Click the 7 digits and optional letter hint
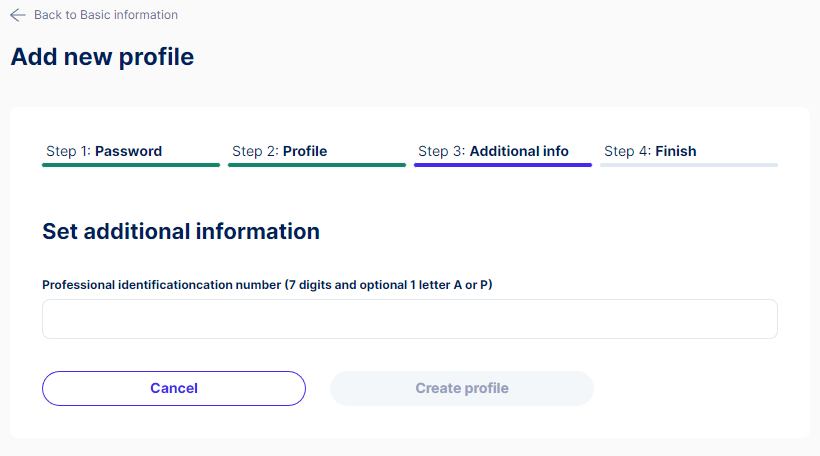820x456 pixels. pyautogui.click(x=389, y=285)
